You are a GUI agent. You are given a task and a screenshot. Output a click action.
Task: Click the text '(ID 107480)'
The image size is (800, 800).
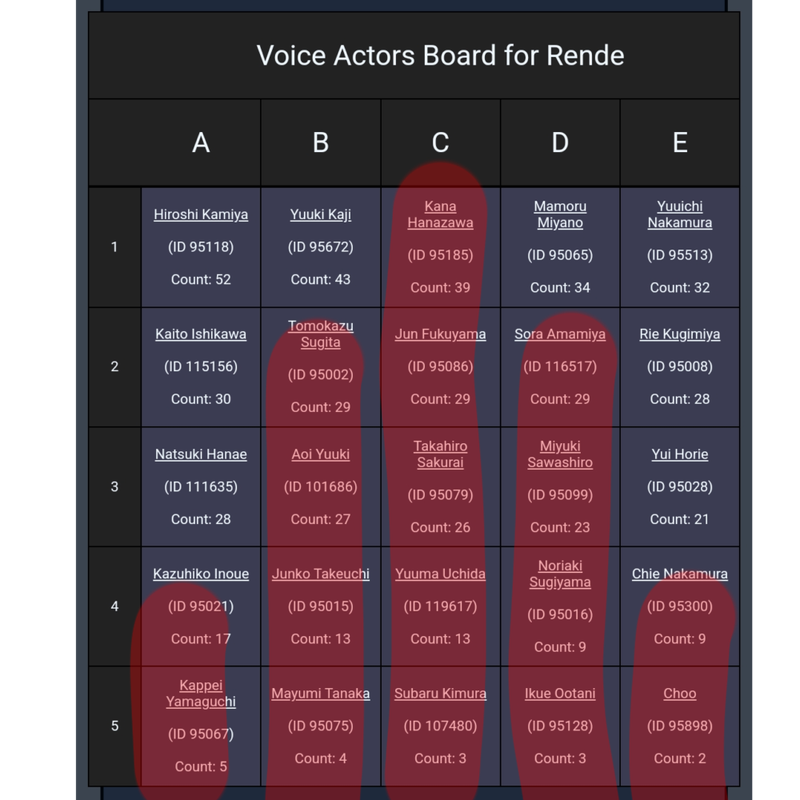click(440, 726)
